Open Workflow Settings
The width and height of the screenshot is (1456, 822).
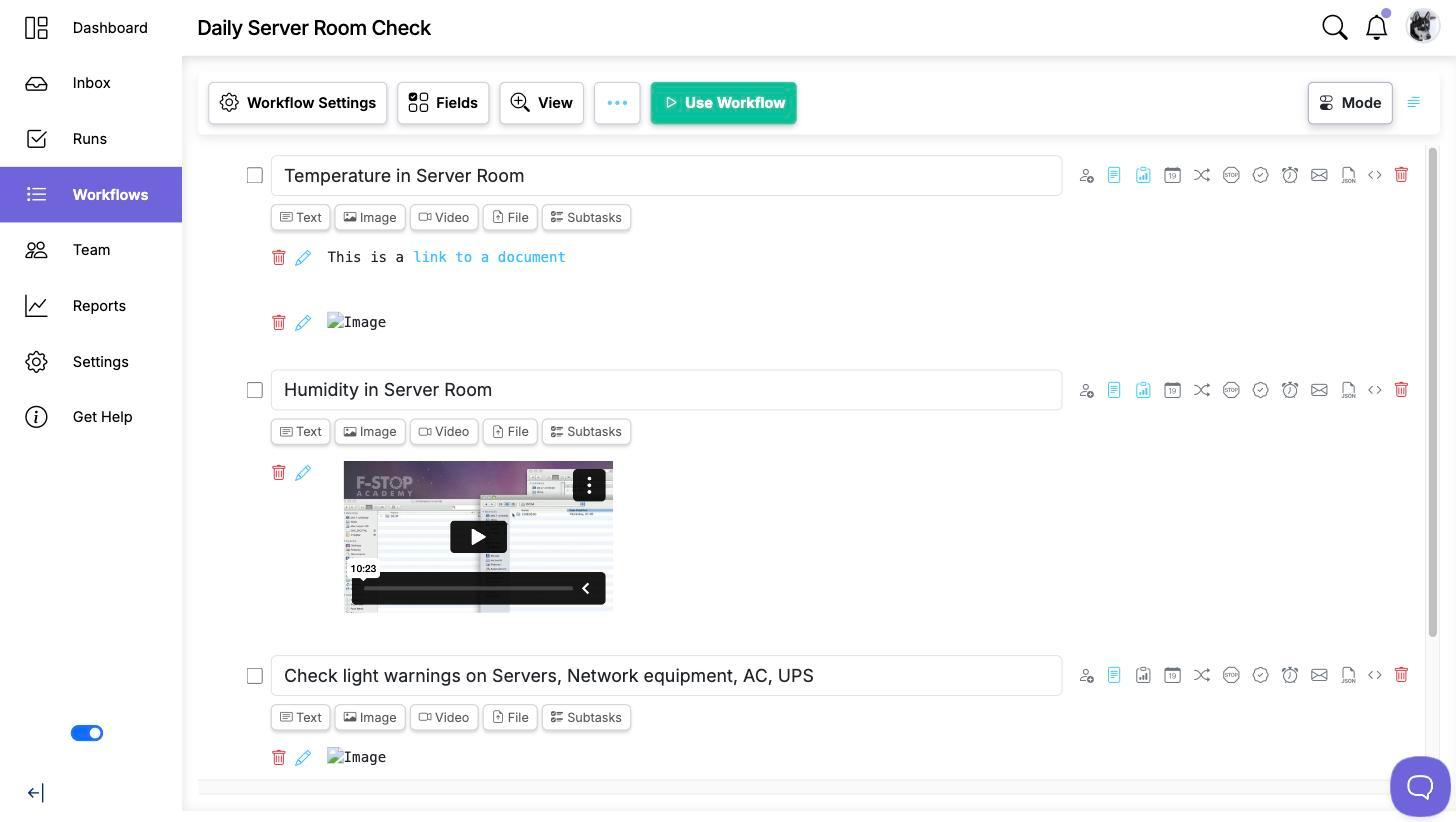297,103
